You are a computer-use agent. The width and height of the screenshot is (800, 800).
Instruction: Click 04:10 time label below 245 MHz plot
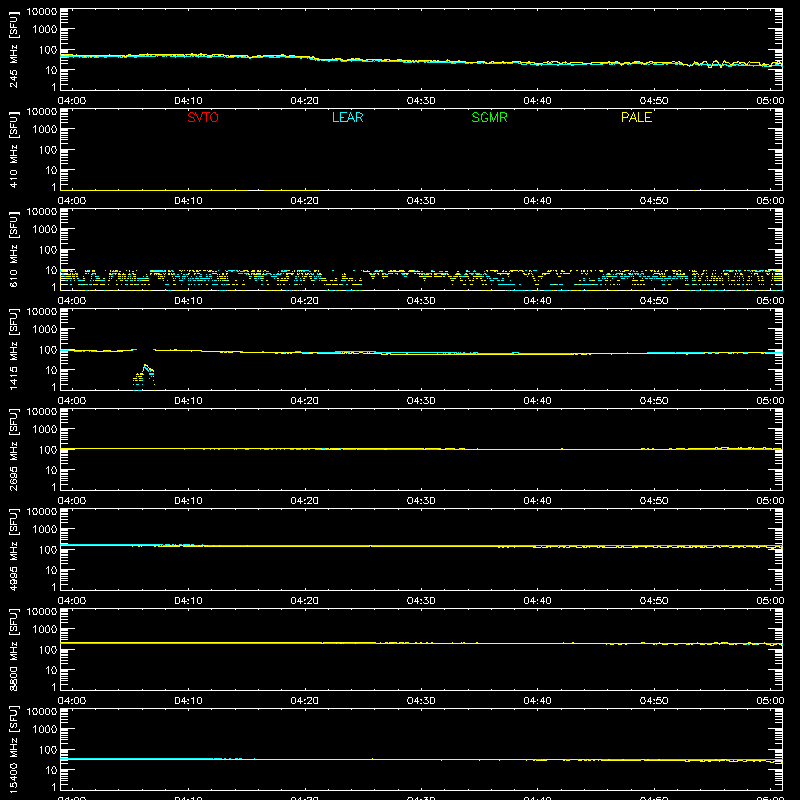pos(188,101)
